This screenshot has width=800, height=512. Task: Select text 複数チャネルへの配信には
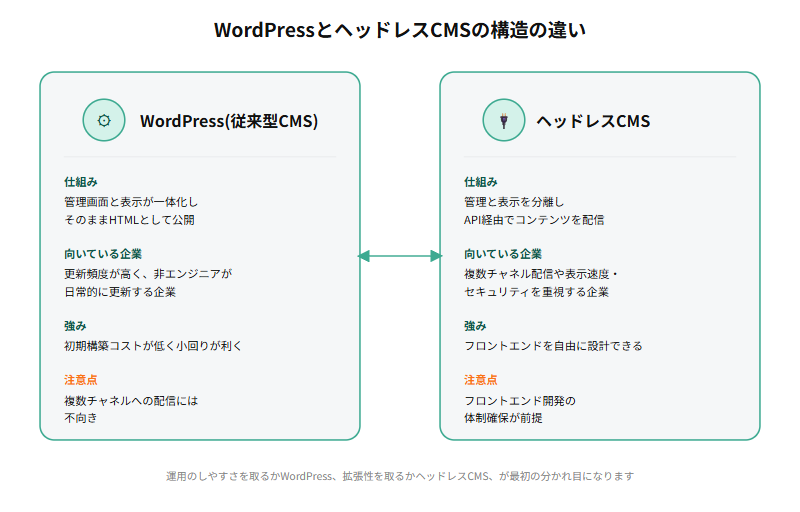(x=131, y=401)
